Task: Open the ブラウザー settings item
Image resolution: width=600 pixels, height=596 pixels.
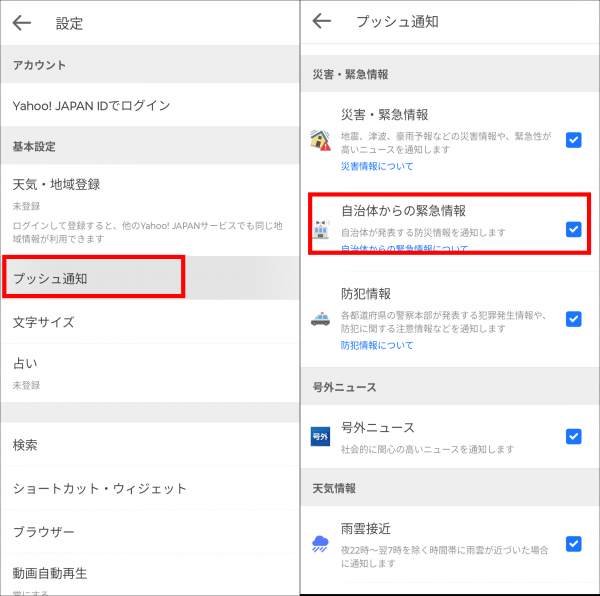Action: (150, 531)
